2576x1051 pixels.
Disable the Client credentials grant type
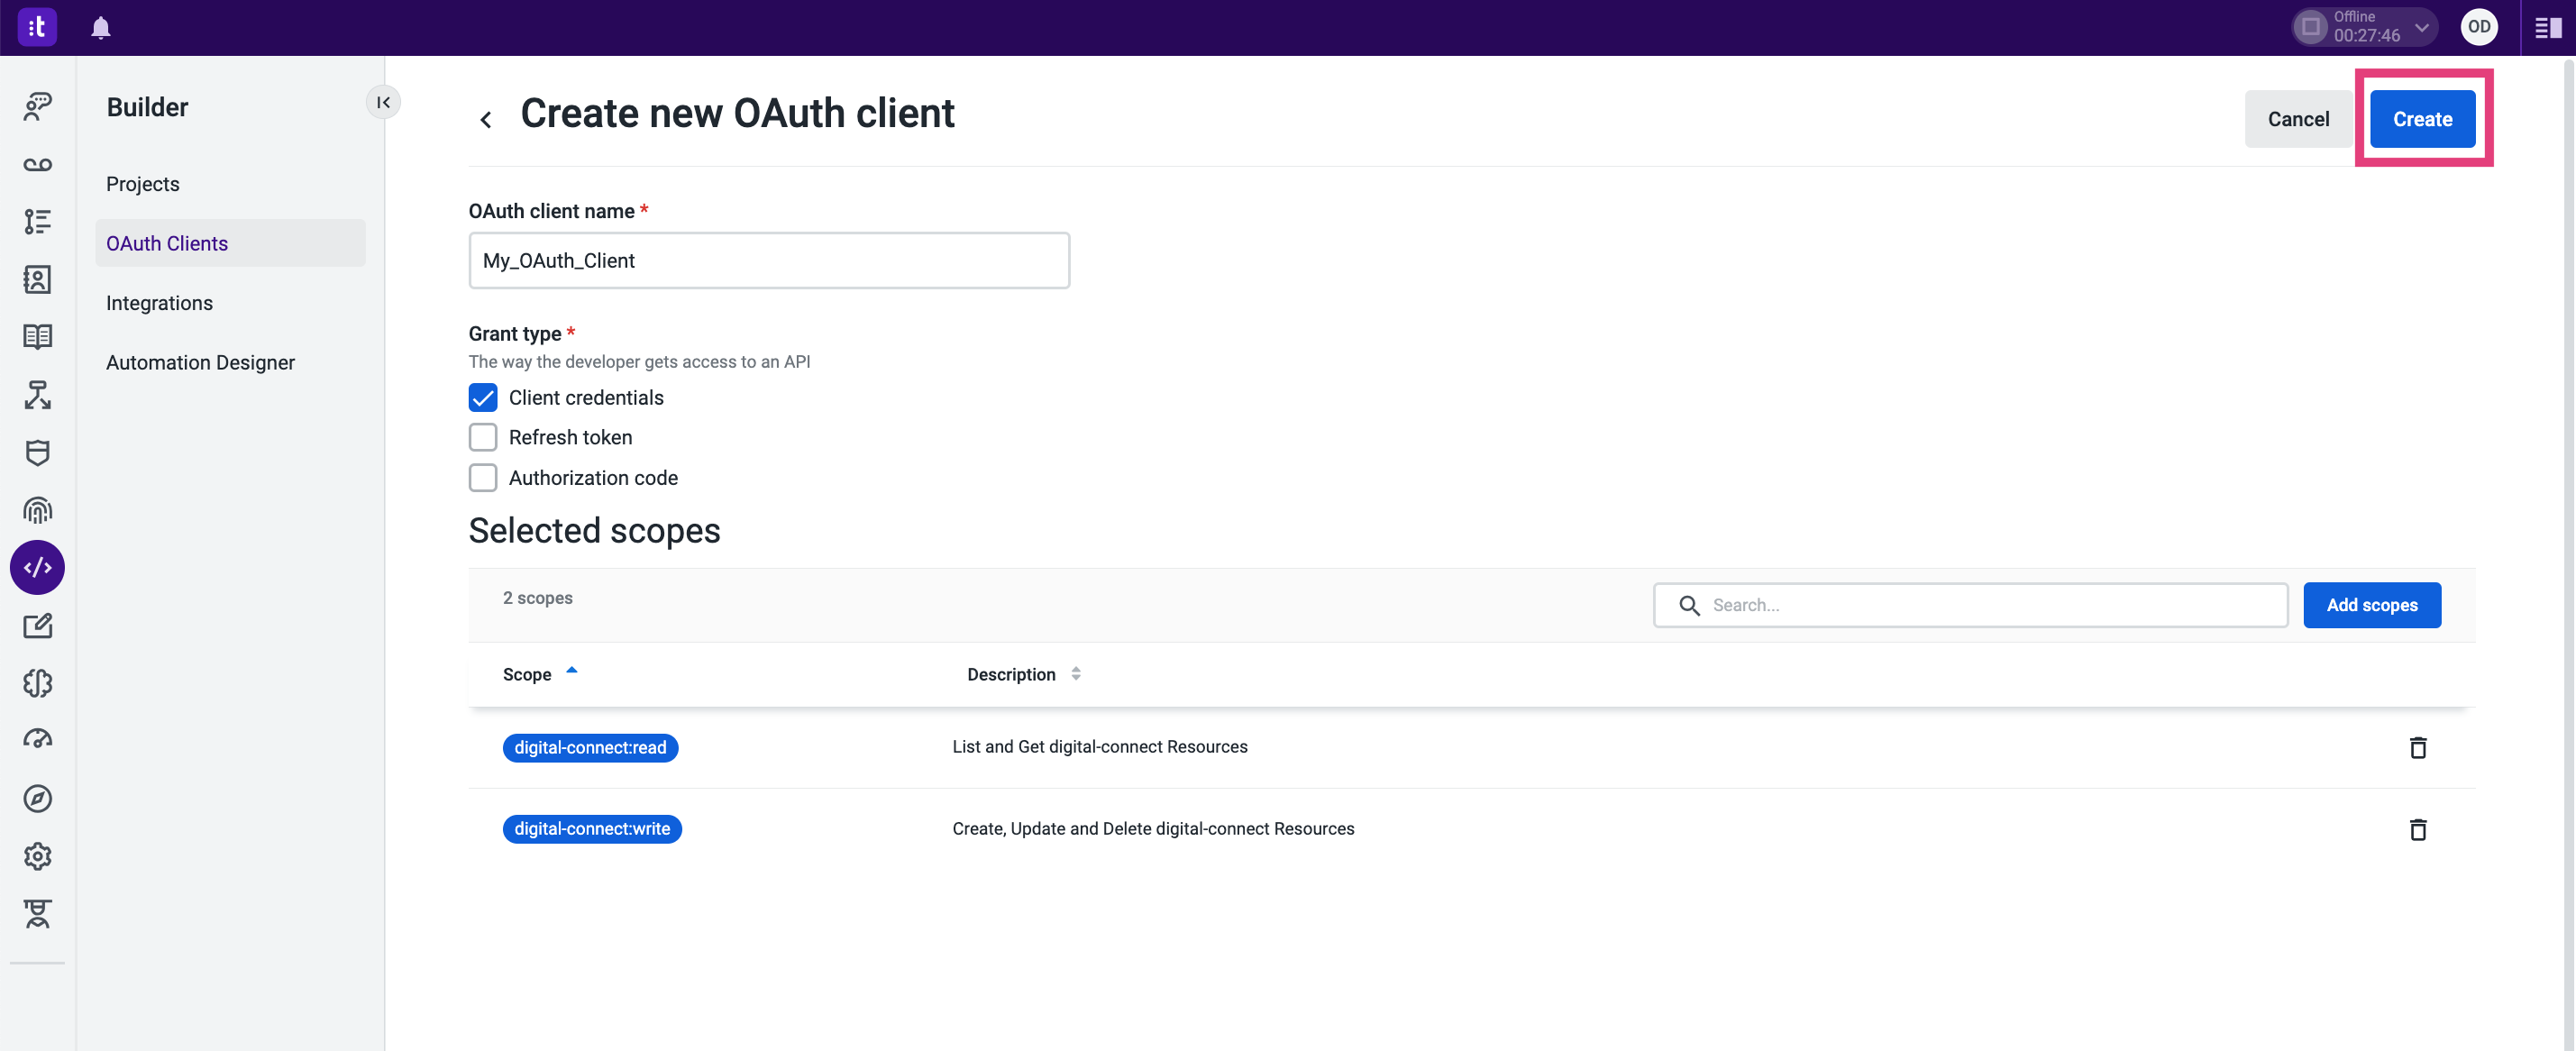coord(483,397)
